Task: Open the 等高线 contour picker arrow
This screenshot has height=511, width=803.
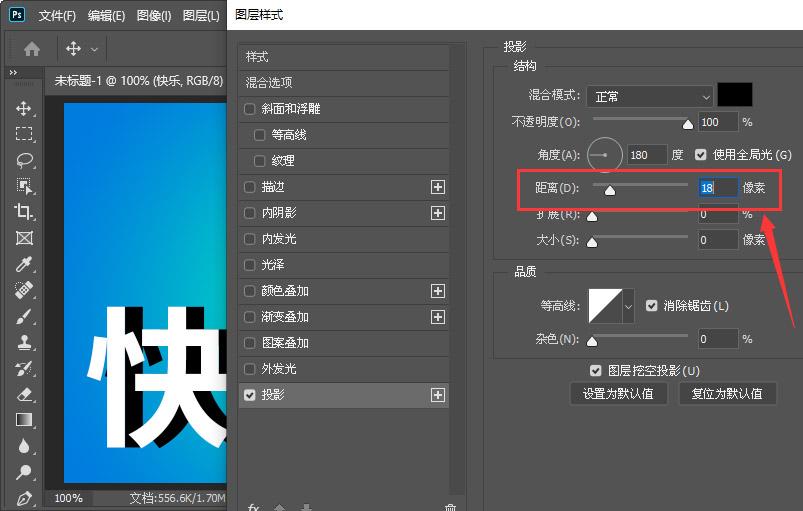Action: (628, 306)
